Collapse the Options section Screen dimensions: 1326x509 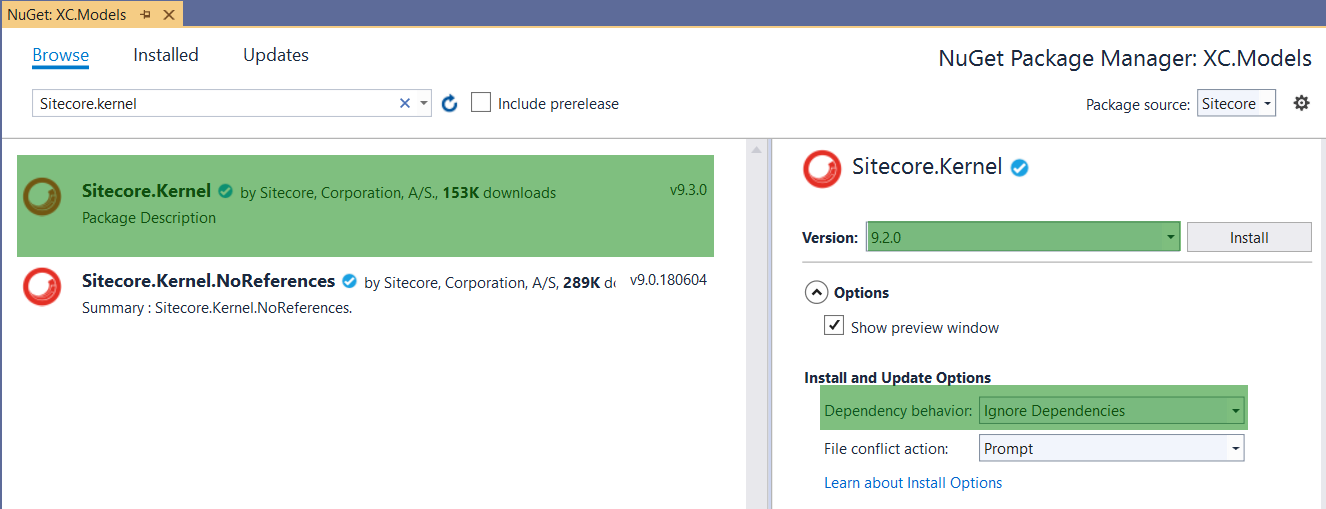pos(817,293)
